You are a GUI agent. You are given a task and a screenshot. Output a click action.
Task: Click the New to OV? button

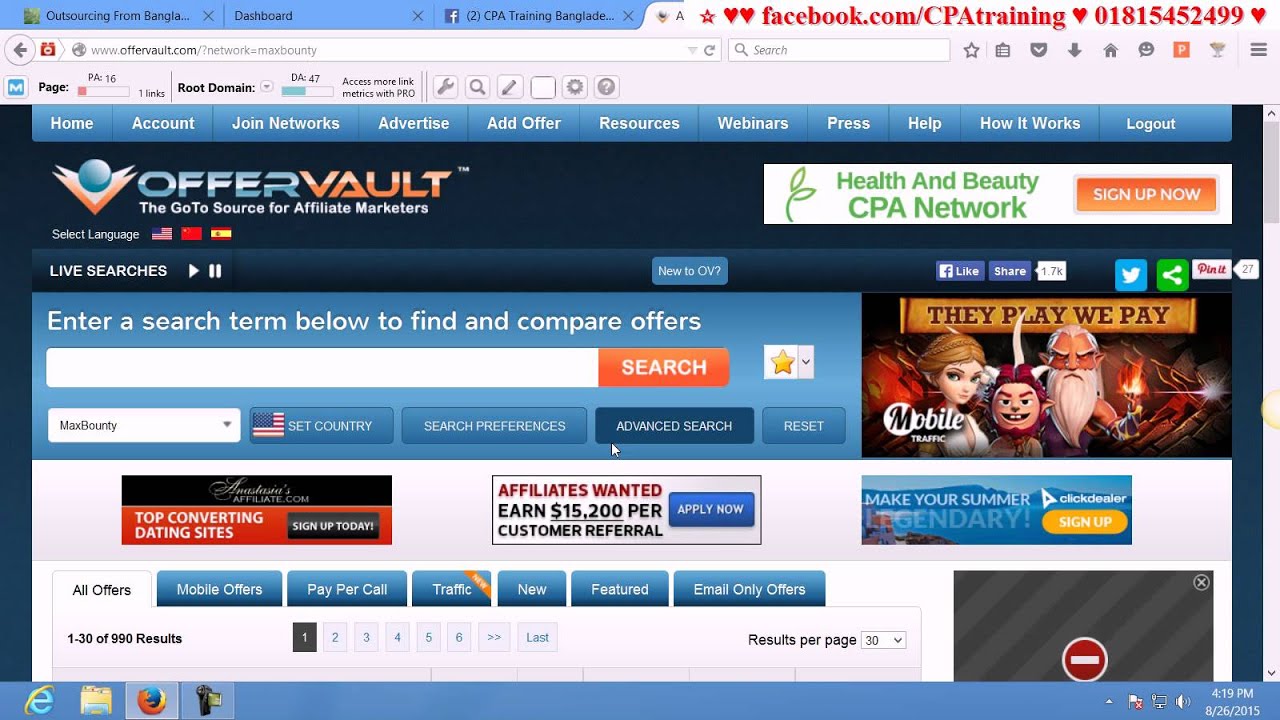point(689,271)
